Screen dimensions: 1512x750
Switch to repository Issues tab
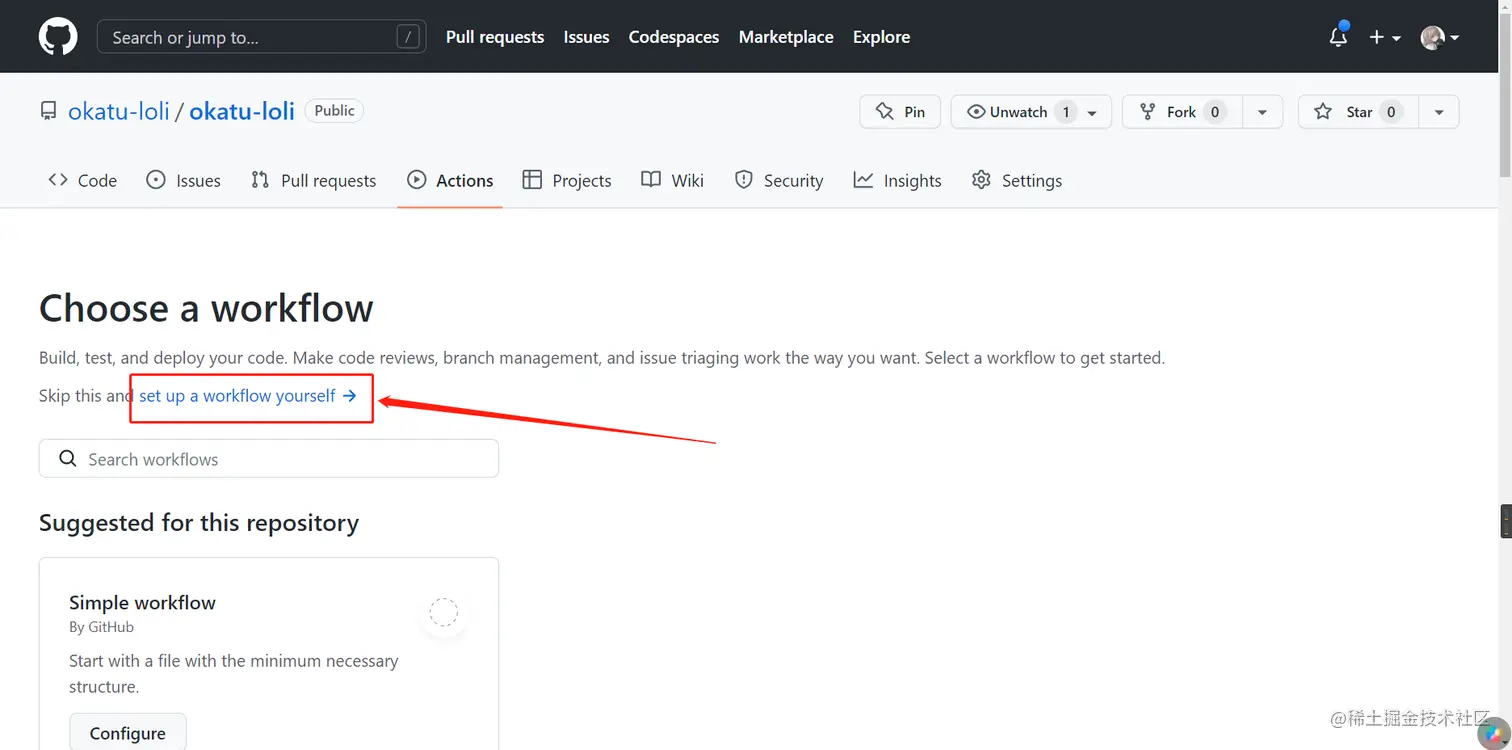(184, 180)
